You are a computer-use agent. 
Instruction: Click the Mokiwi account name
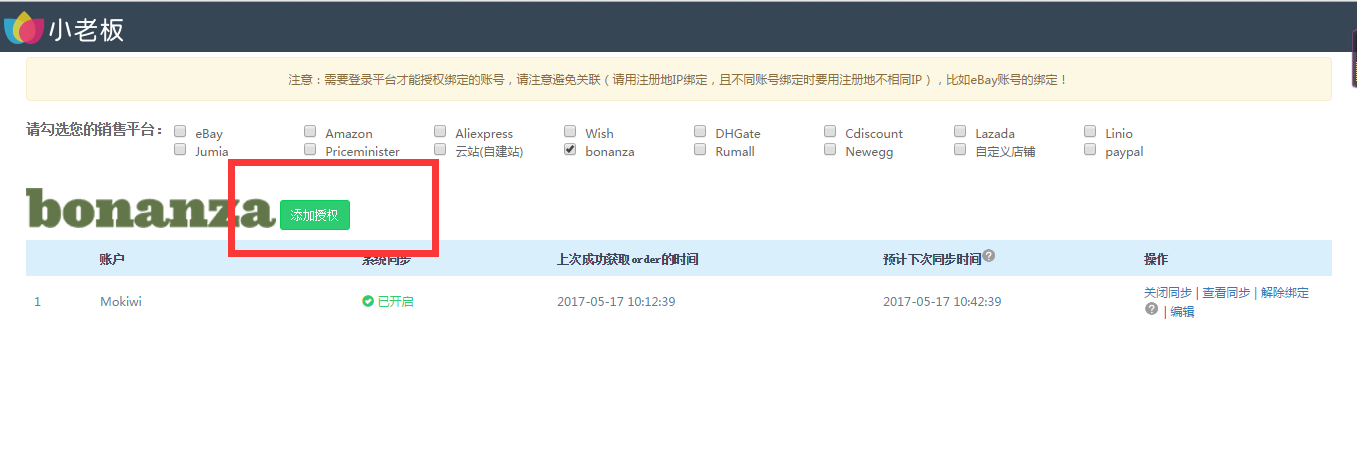[121, 302]
